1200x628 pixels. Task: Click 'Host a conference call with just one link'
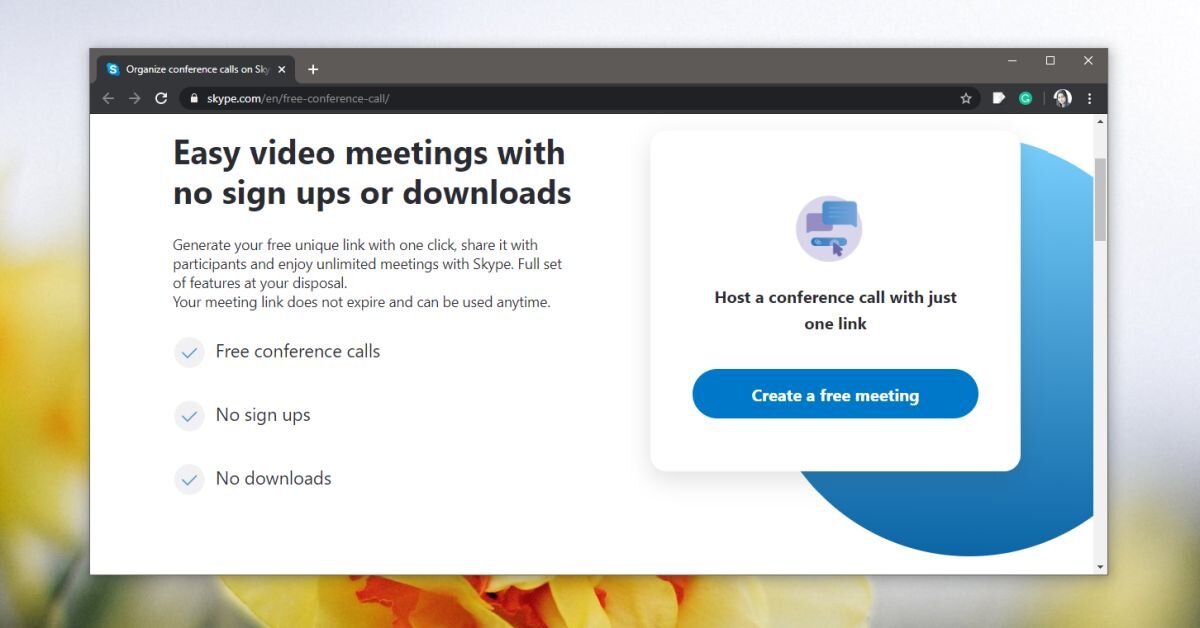(835, 310)
